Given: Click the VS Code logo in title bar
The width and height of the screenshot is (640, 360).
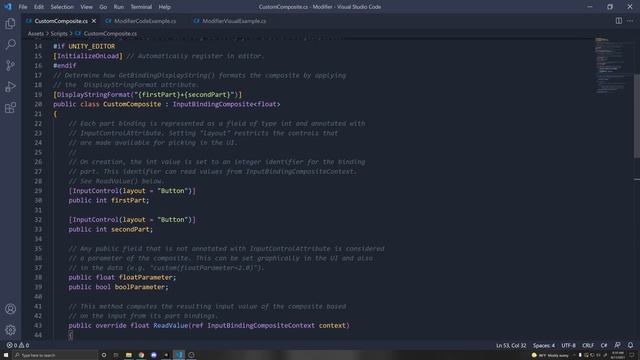Looking at the screenshot, I should point(8,7).
